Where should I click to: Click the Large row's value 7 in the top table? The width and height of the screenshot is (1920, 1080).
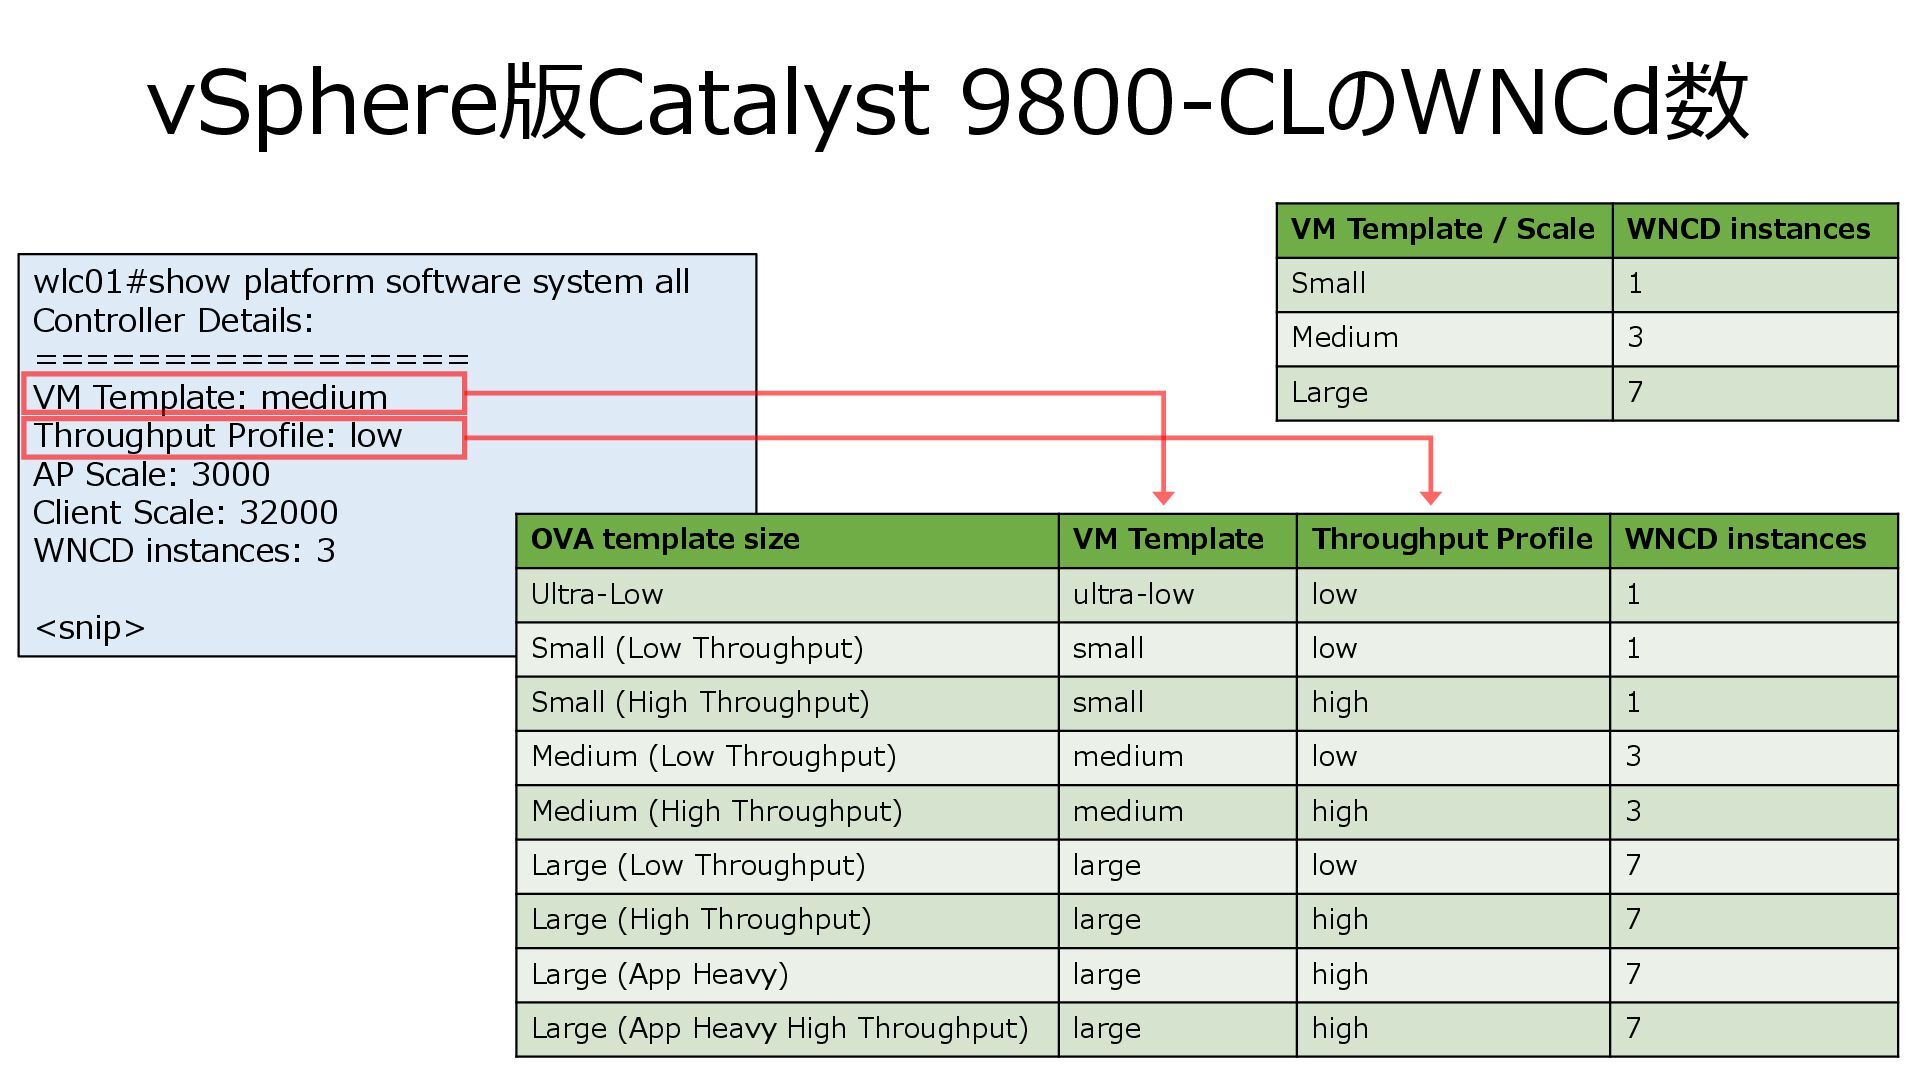pyautogui.click(x=1636, y=392)
